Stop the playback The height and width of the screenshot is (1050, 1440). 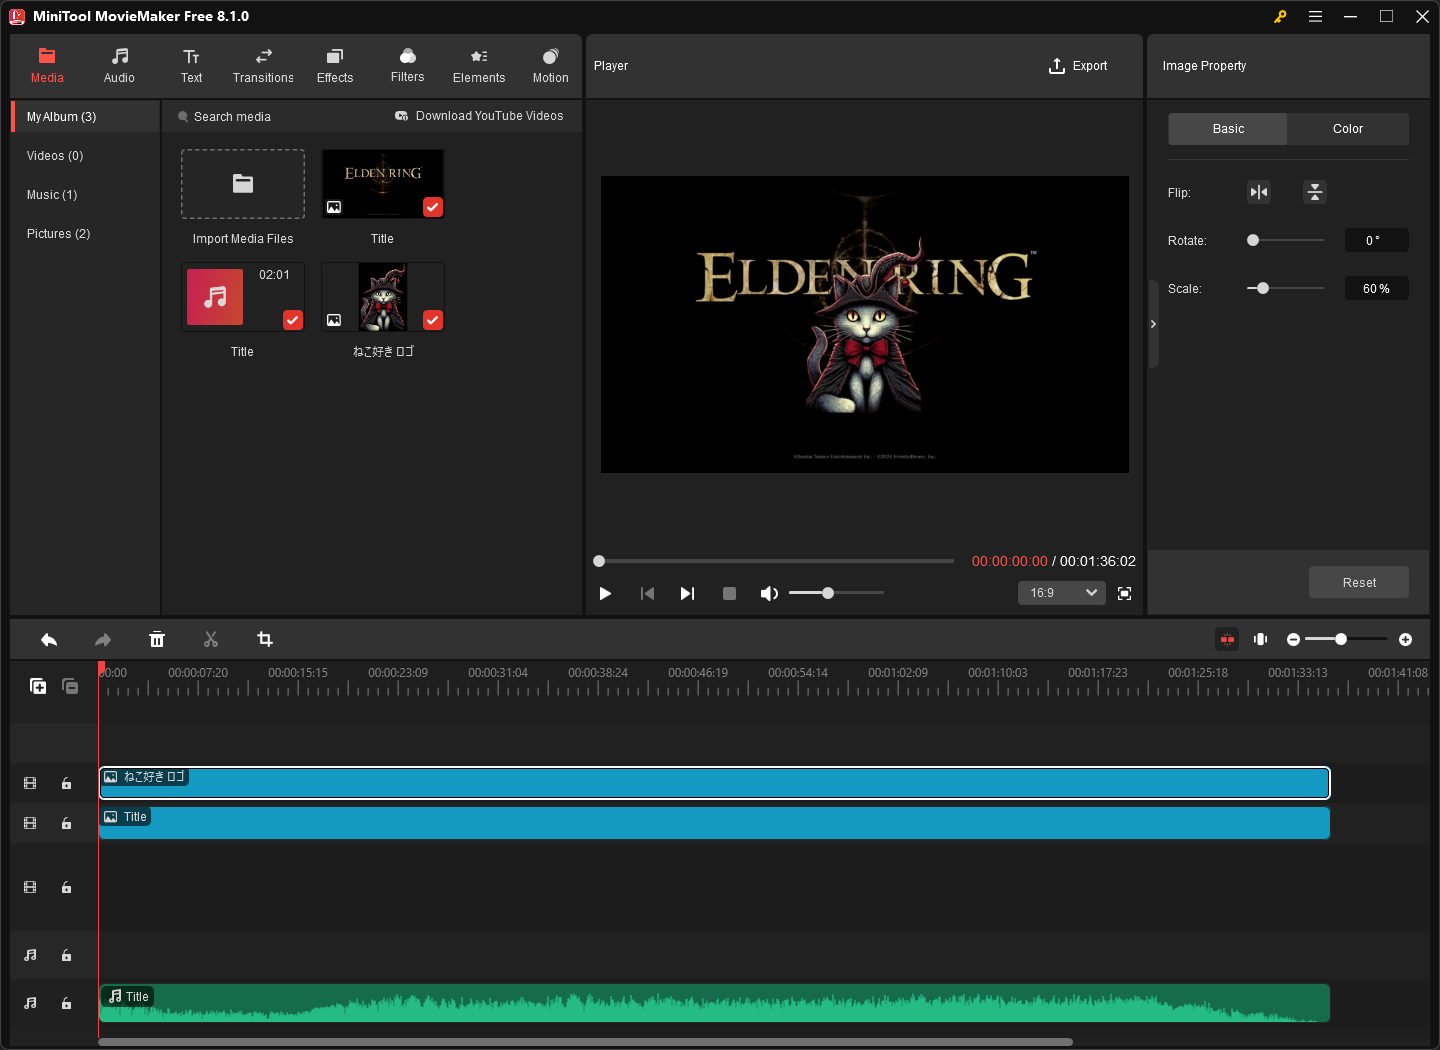729,593
